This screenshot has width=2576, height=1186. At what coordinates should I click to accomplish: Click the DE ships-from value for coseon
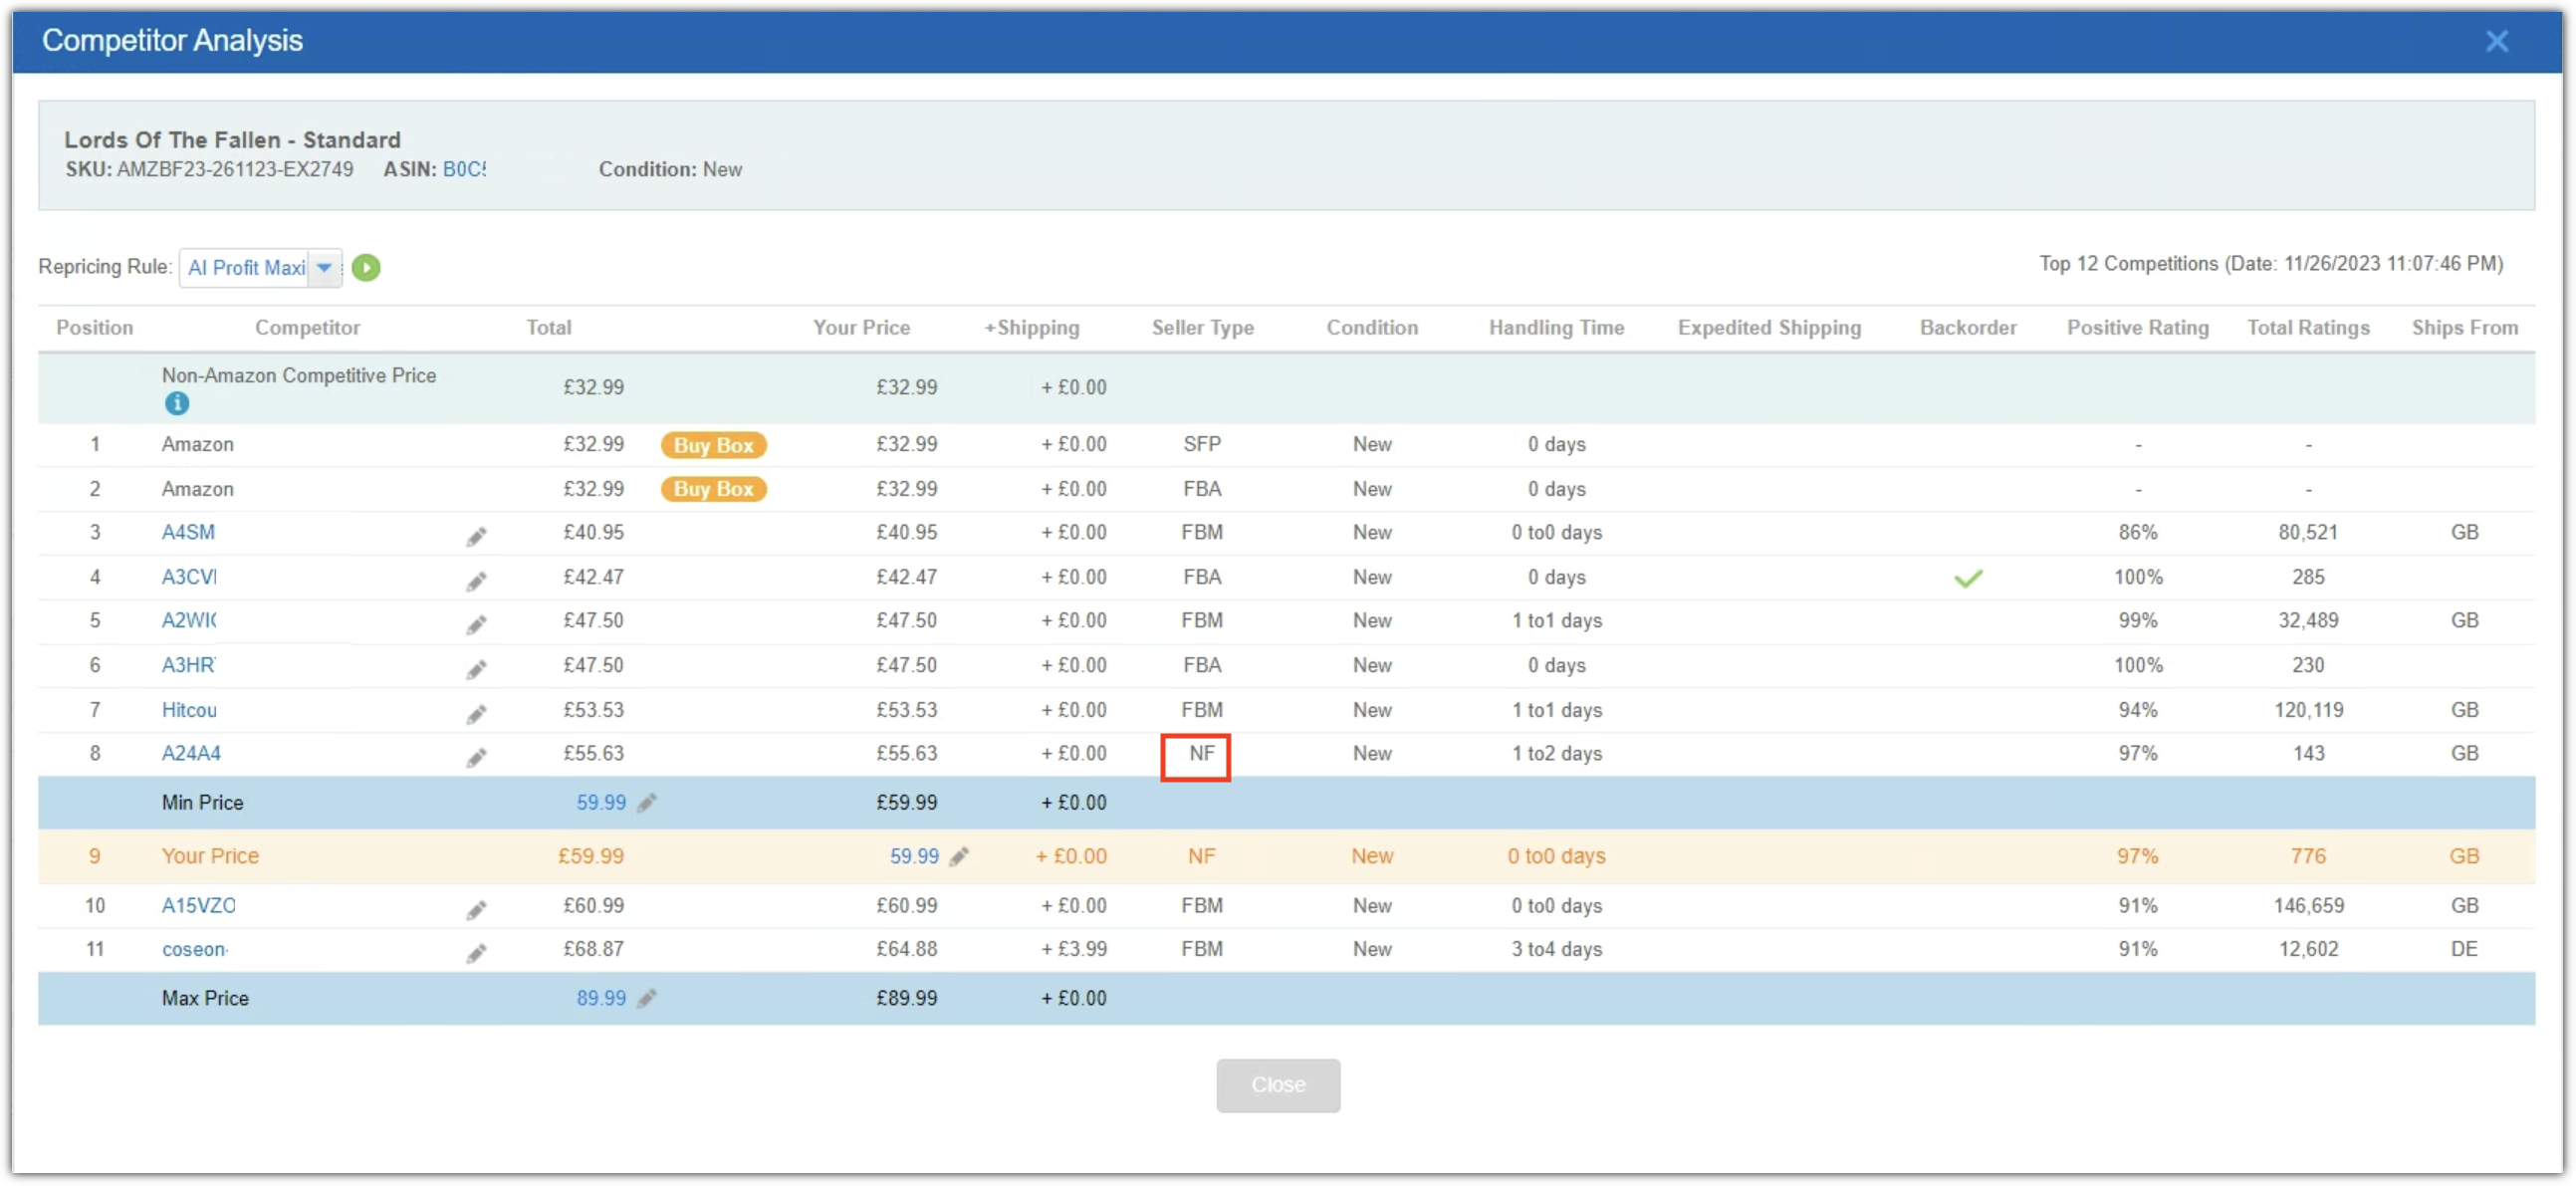pyautogui.click(x=2463, y=949)
